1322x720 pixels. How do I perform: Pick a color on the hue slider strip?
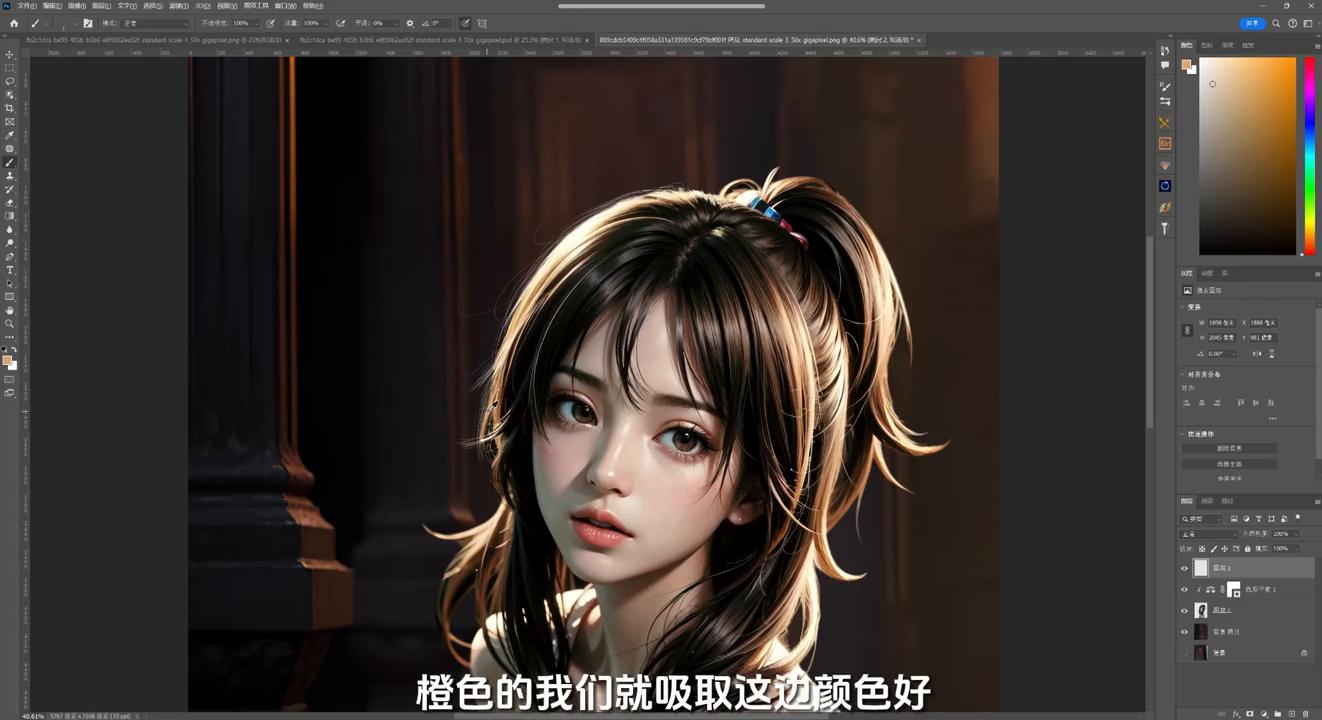(x=1309, y=150)
